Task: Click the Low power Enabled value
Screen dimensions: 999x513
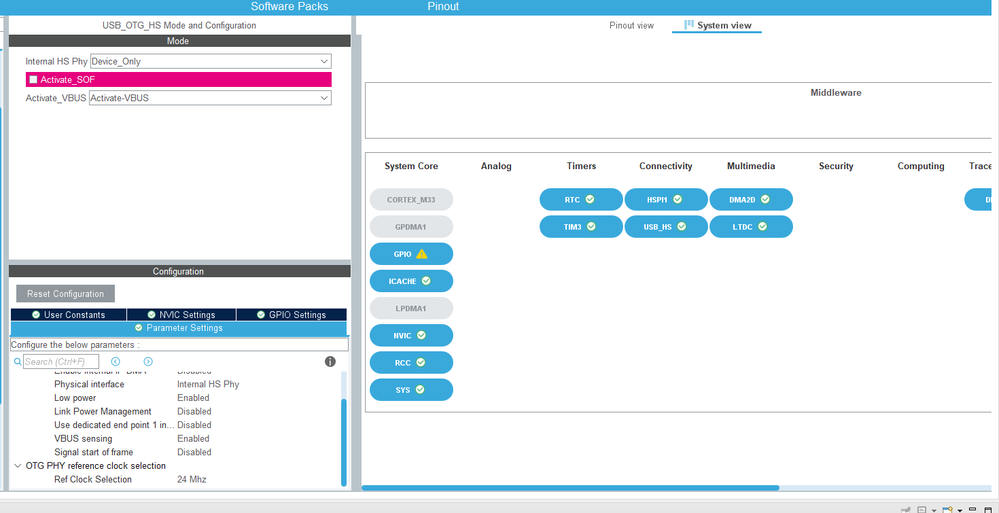Action: [x=194, y=398]
